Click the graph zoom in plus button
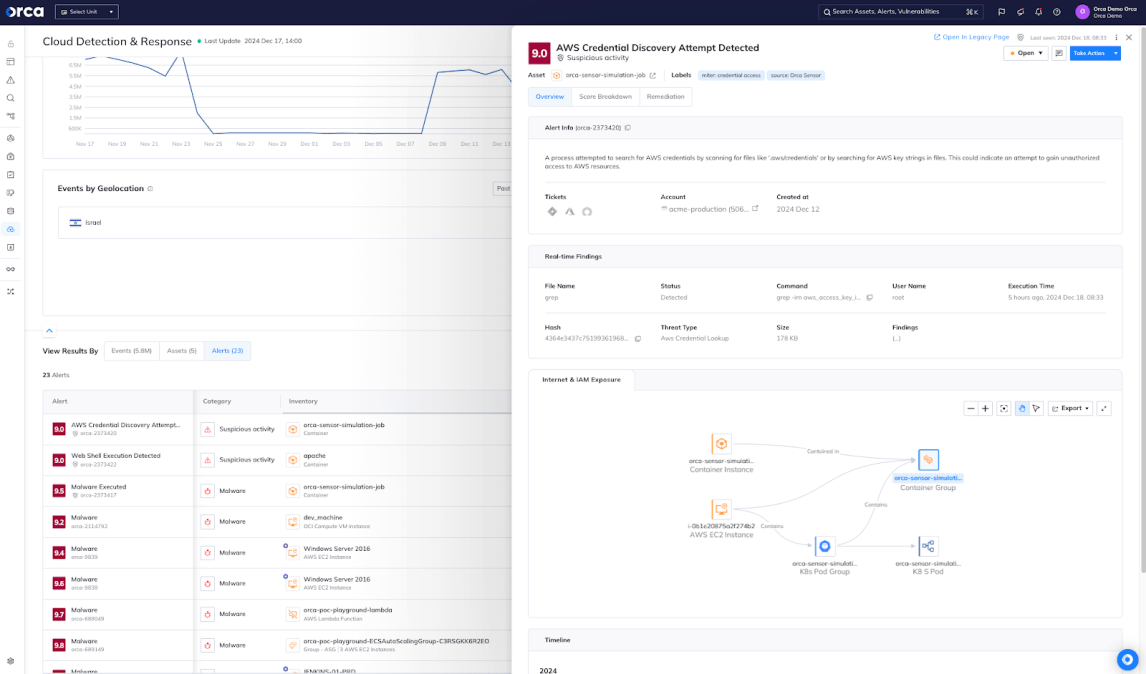 [986, 408]
